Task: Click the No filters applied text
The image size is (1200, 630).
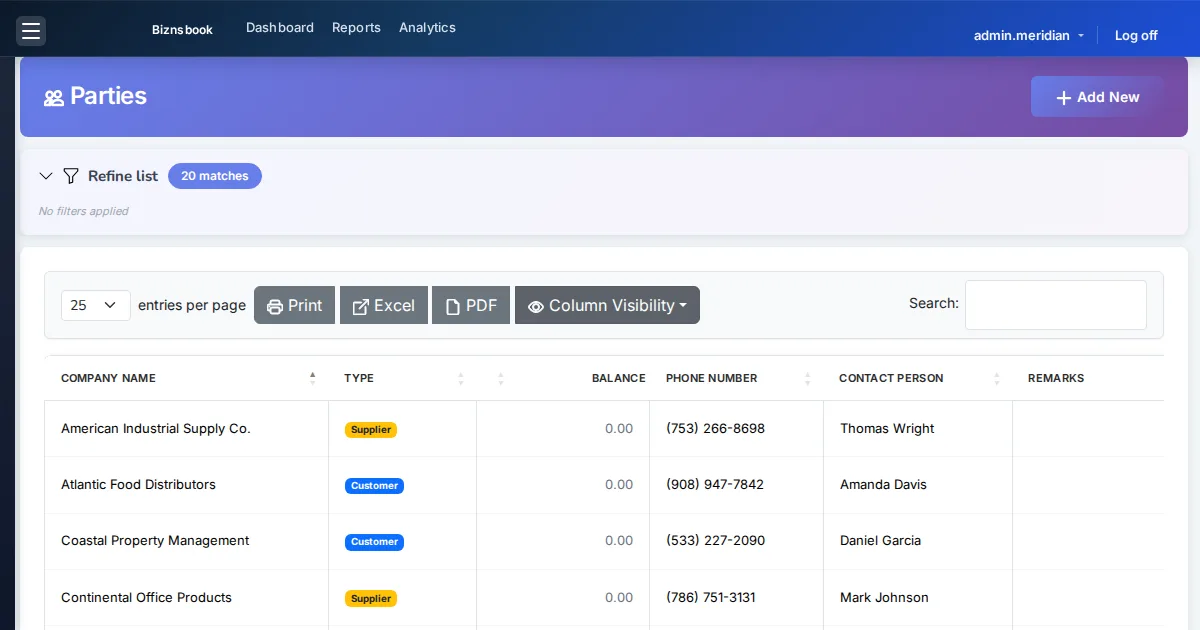Action: pos(83,211)
